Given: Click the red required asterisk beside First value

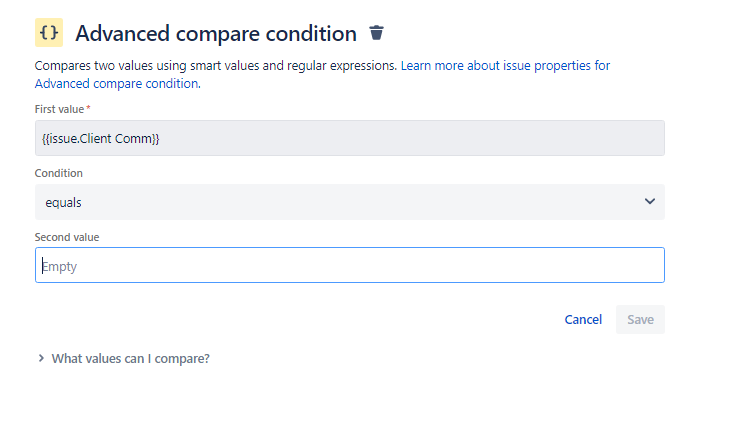Looking at the screenshot, I should 88,108.
